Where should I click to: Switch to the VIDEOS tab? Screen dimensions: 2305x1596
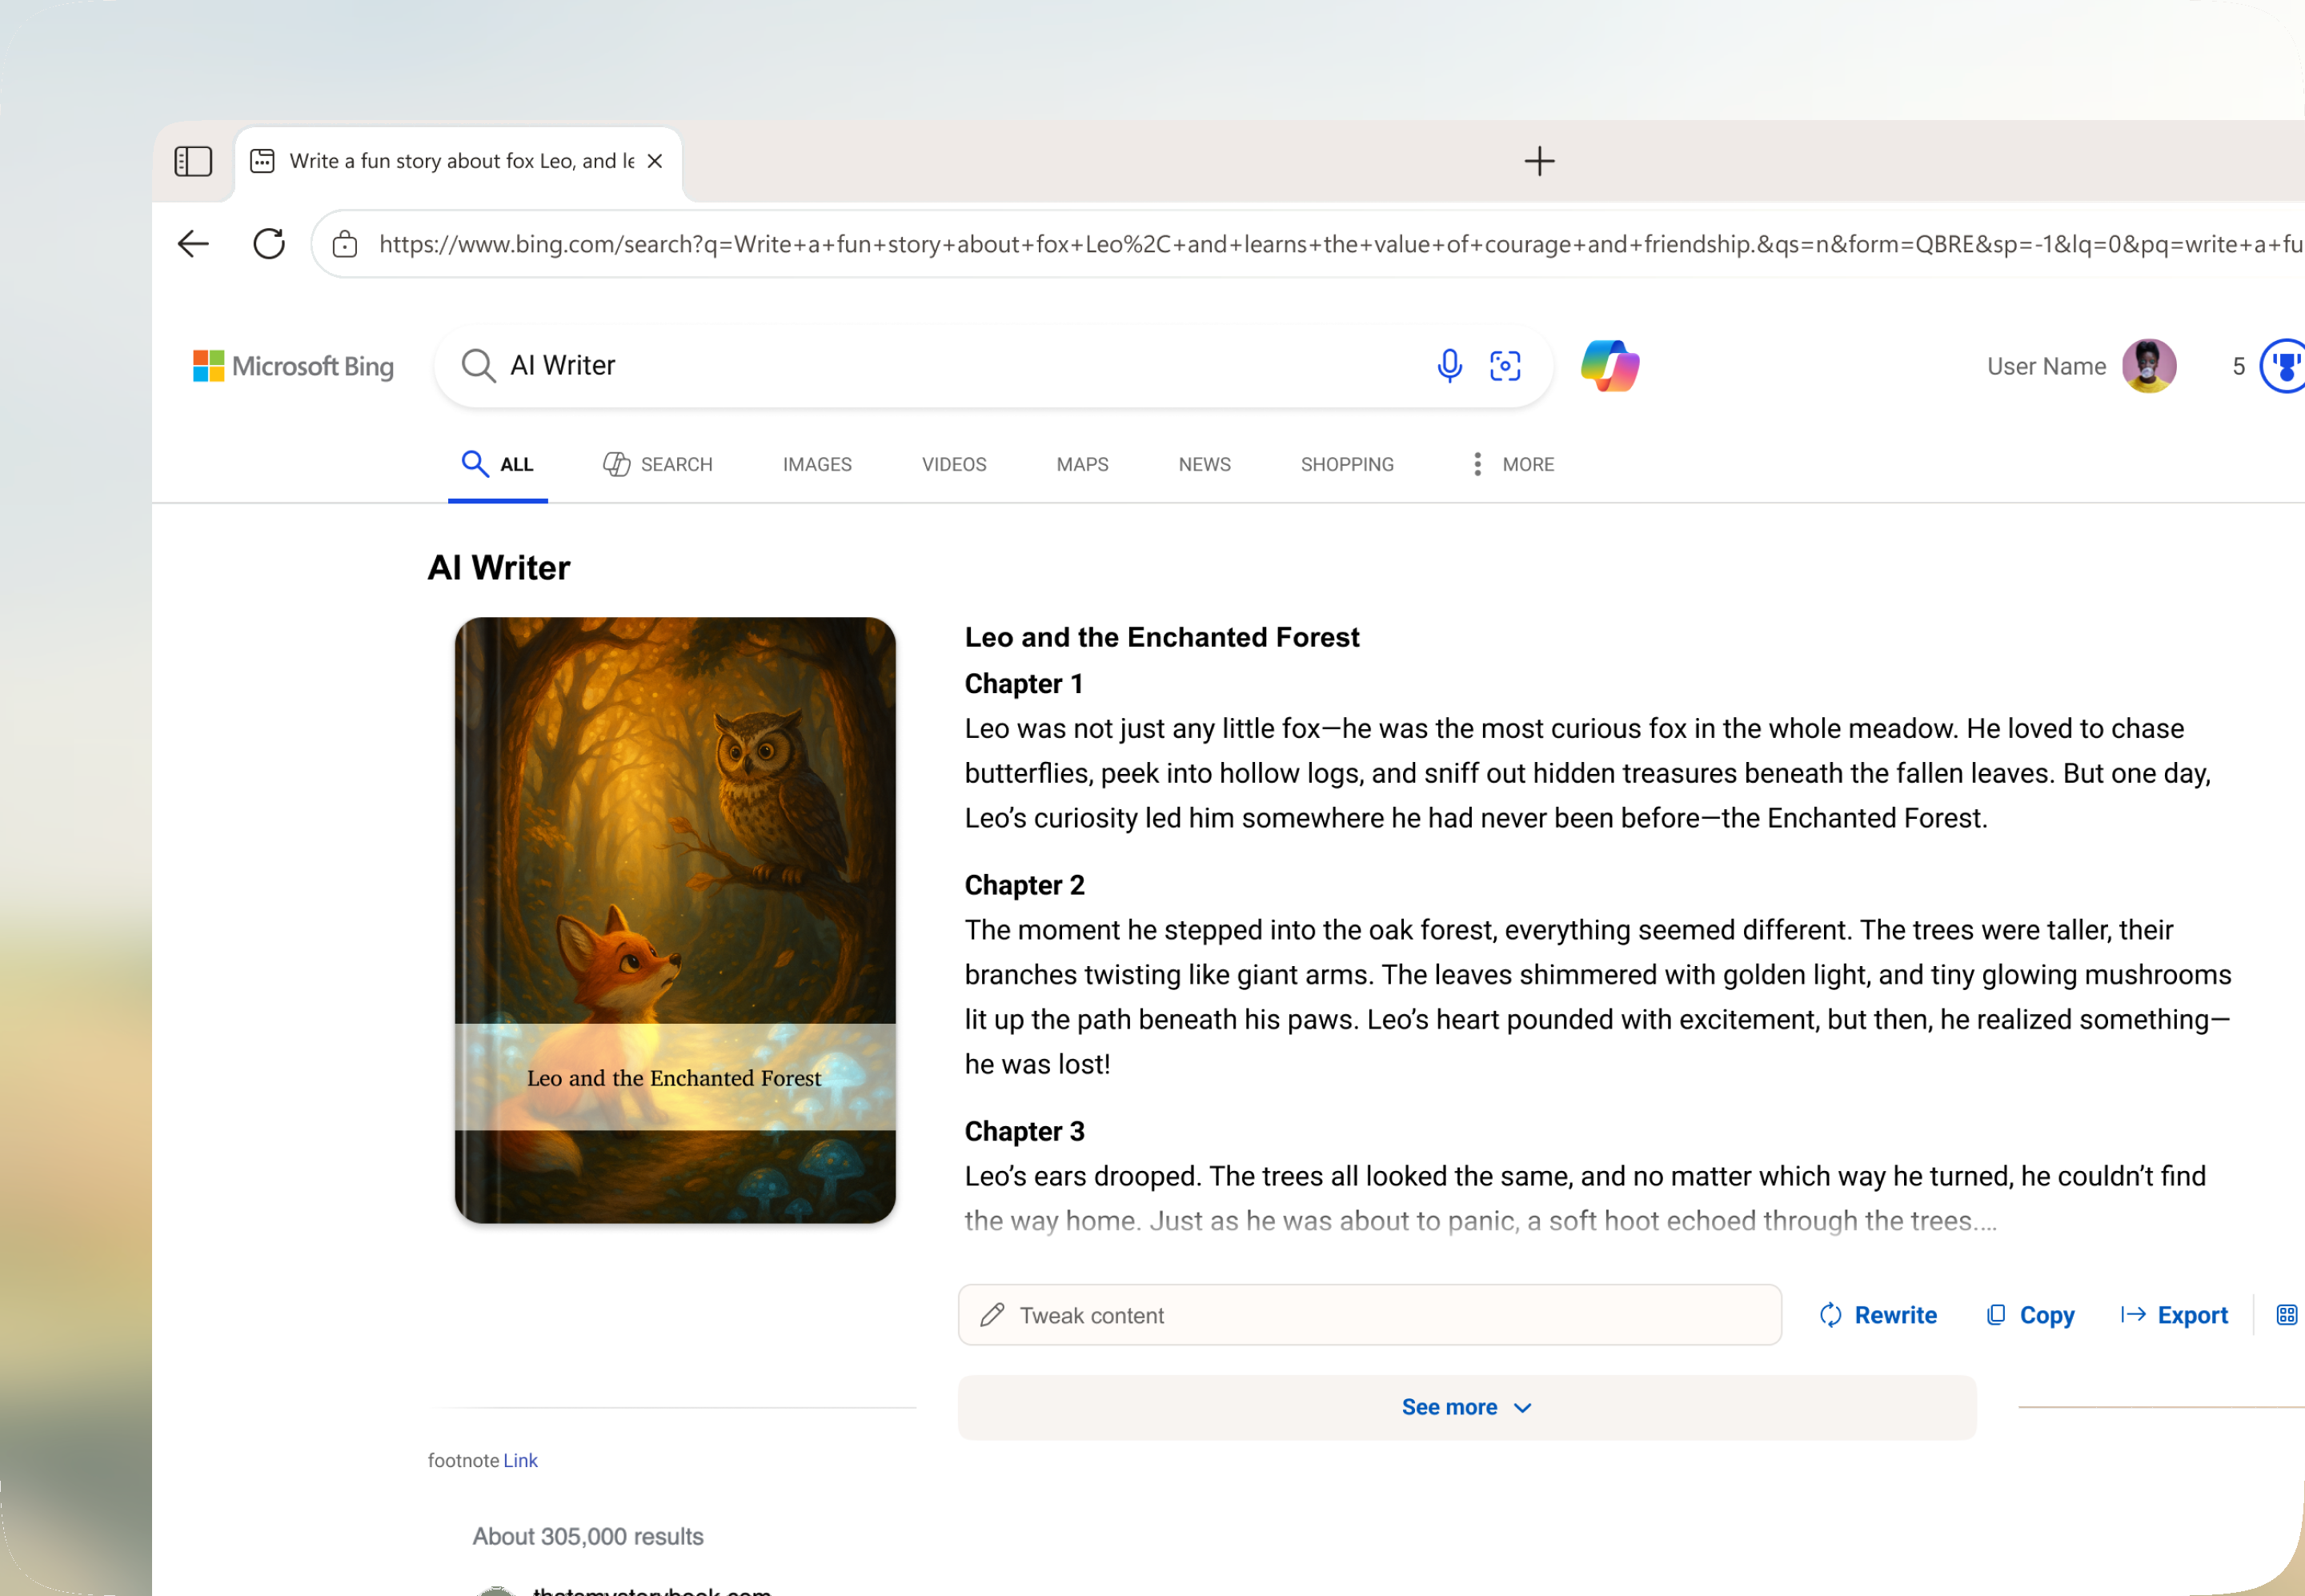point(954,464)
